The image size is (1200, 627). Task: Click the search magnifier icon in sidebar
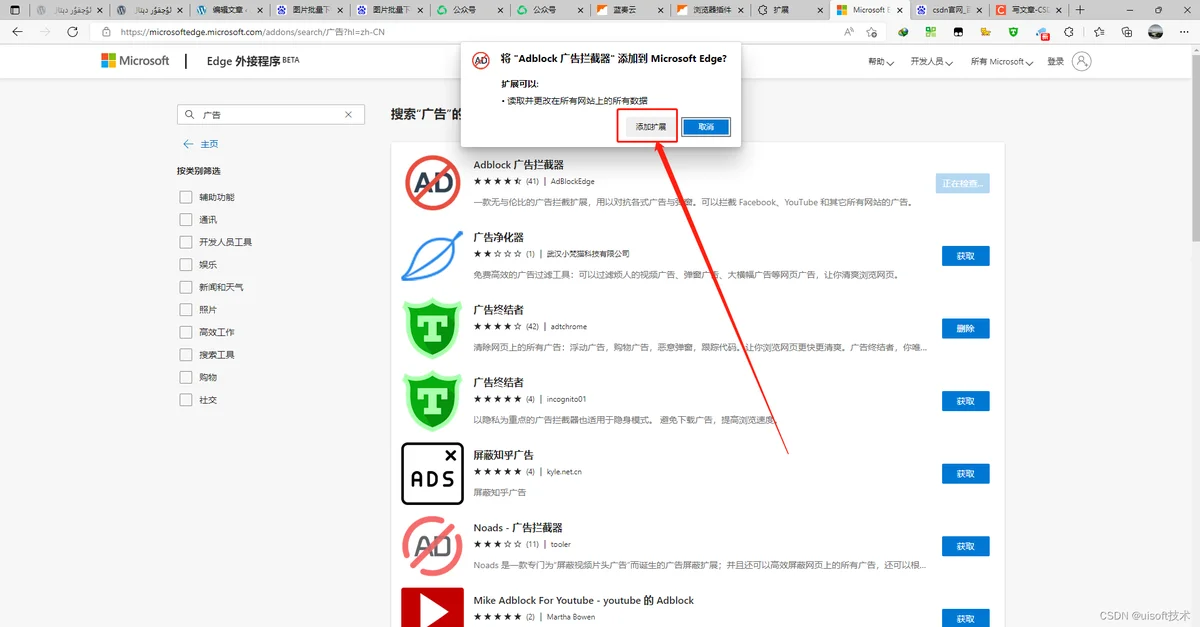coord(190,115)
